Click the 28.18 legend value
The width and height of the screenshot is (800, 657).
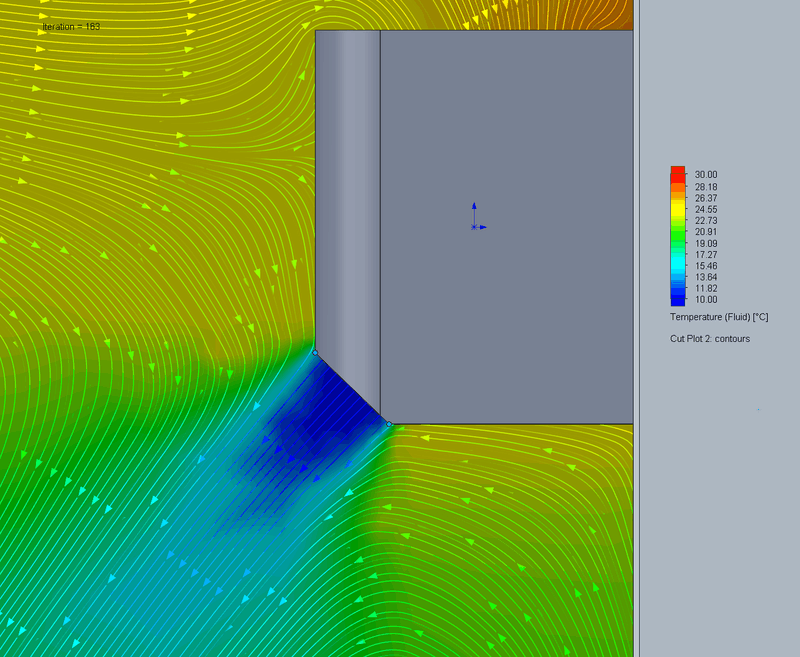point(706,187)
